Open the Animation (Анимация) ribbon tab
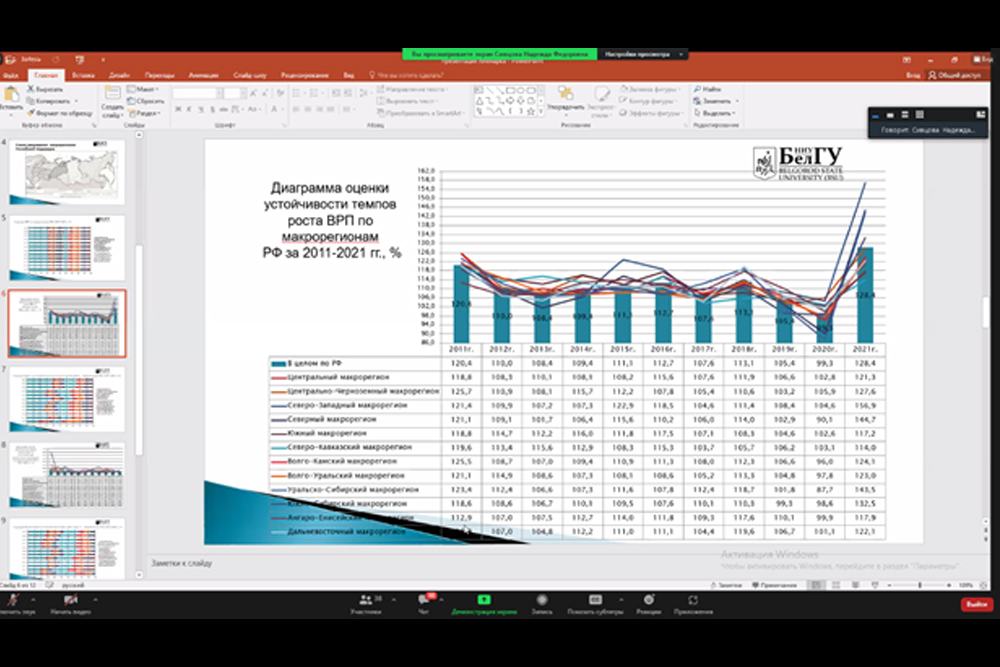The width and height of the screenshot is (1000, 667). pyautogui.click(x=203, y=75)
